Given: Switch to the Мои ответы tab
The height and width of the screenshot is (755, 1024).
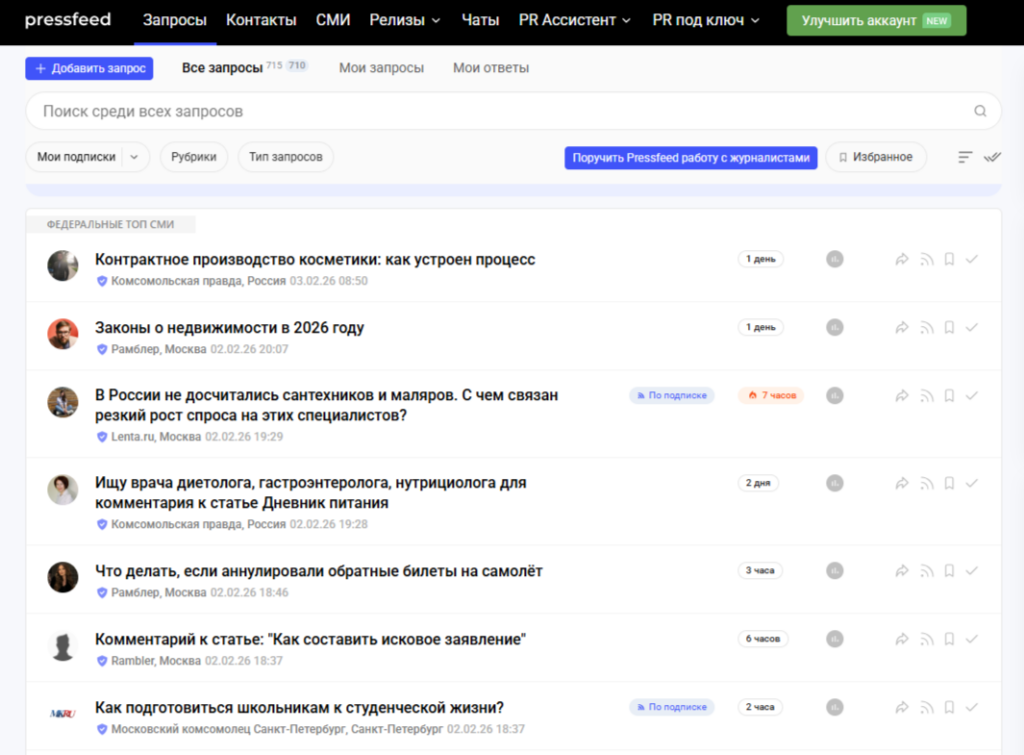Looking at the screenshot, I should 491,68.
